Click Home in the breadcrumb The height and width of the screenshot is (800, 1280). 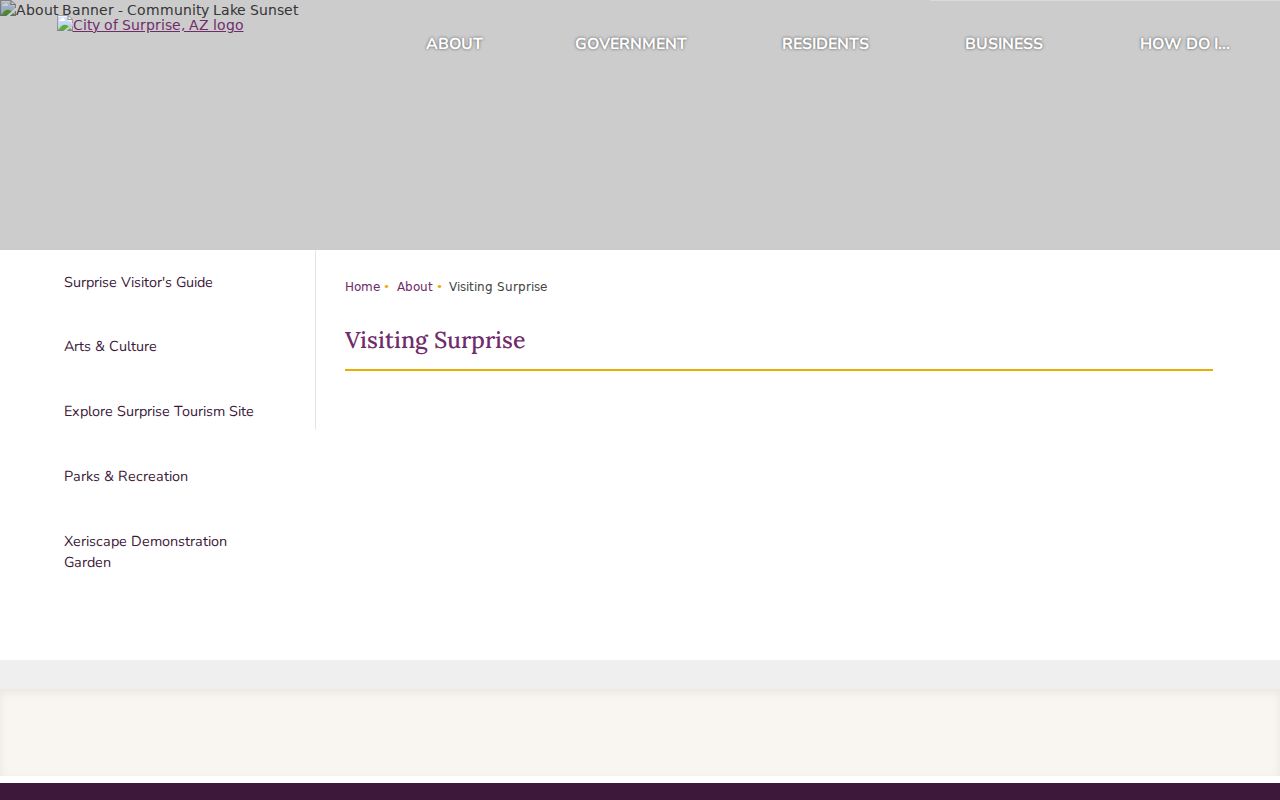(x=362, y=287)
